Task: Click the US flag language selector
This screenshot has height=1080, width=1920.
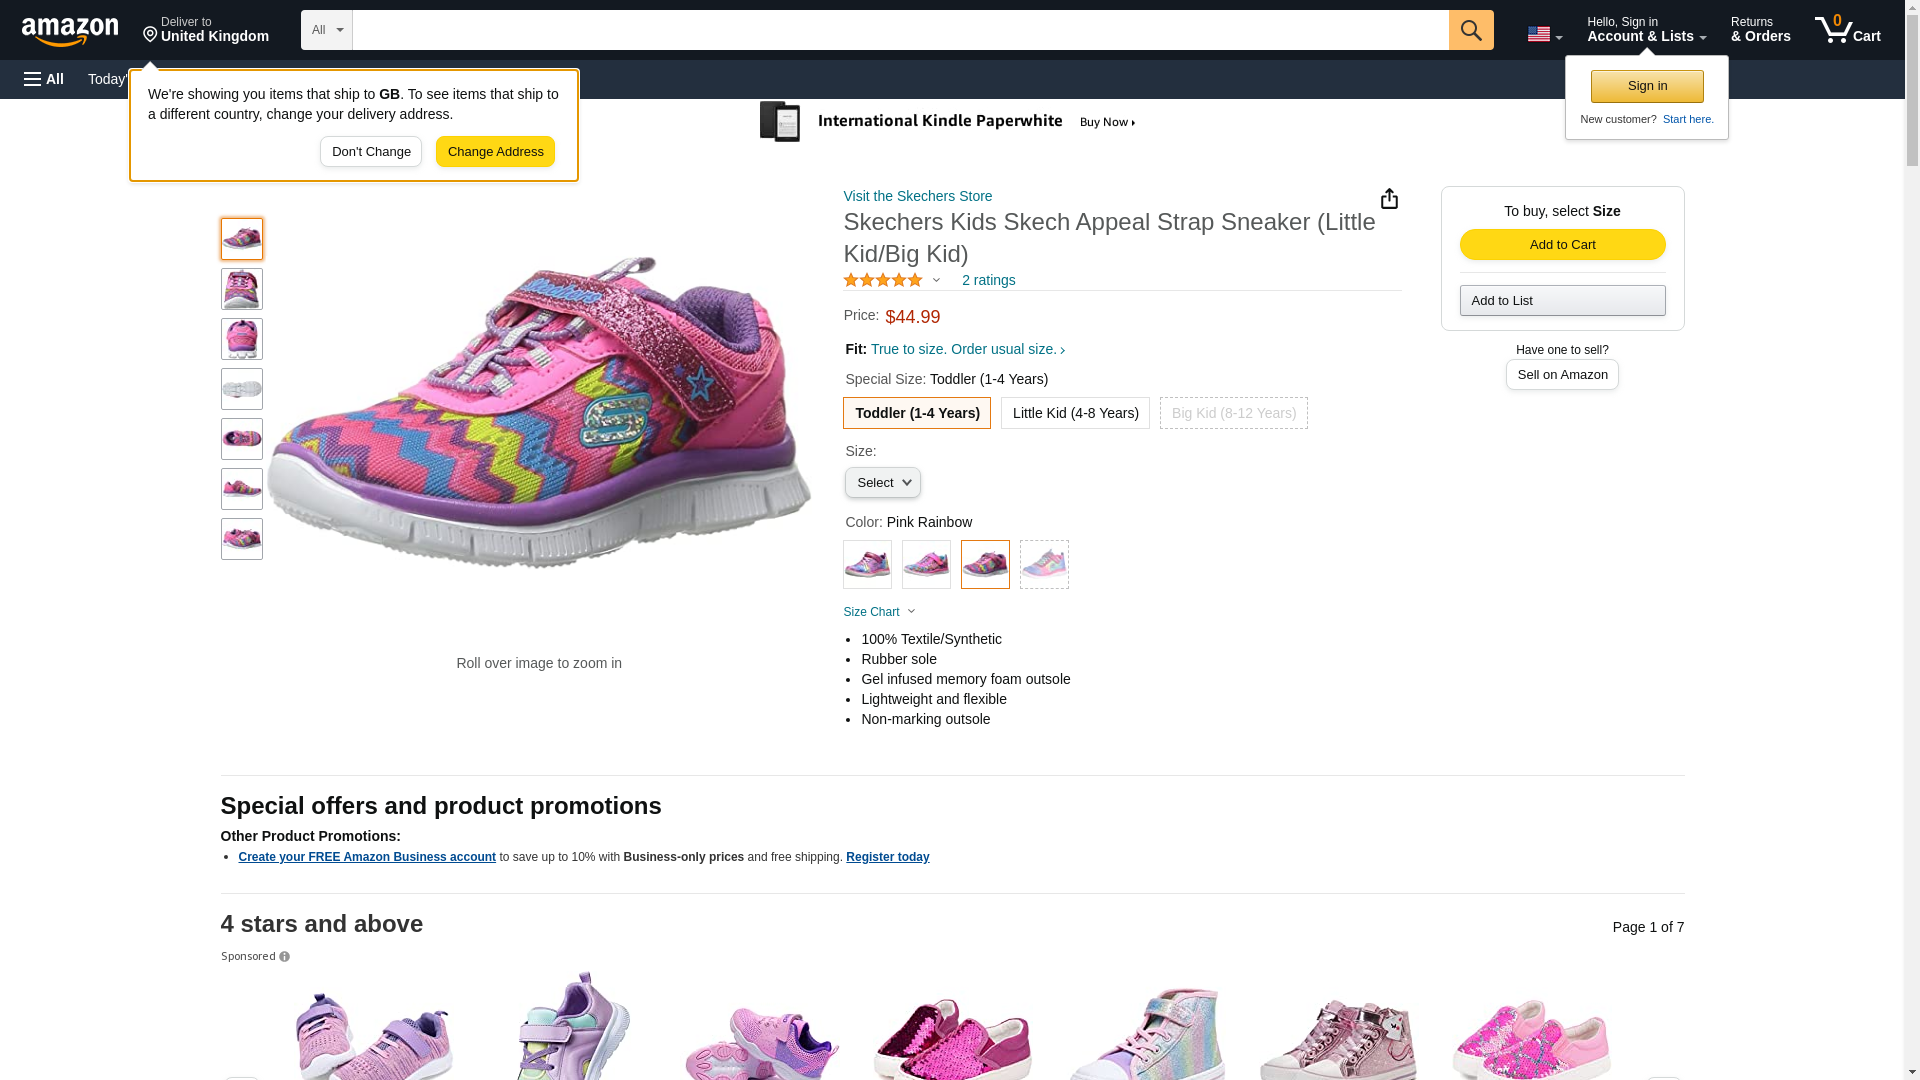Action: tap(1544, 34)
